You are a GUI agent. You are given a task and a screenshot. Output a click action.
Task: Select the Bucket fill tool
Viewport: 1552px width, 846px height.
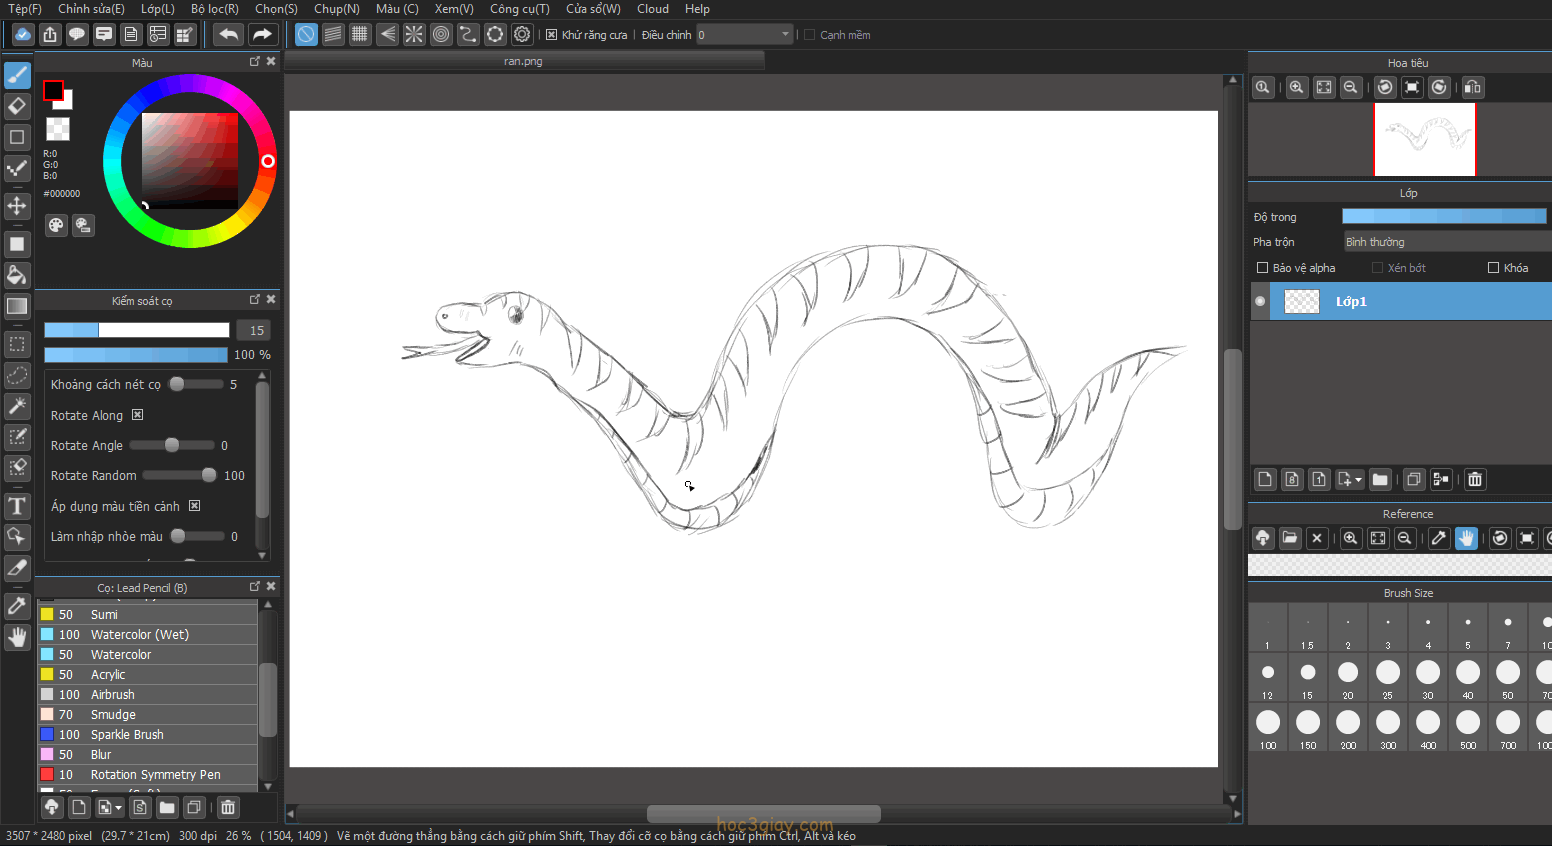17,275
